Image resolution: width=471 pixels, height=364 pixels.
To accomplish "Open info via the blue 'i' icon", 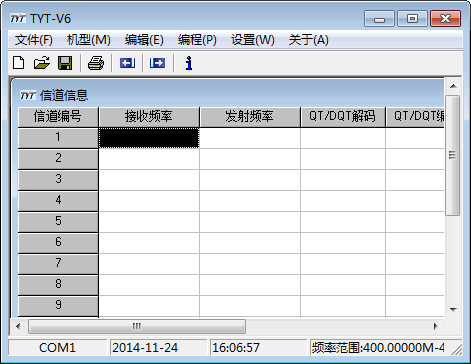I will pos(189,63).
